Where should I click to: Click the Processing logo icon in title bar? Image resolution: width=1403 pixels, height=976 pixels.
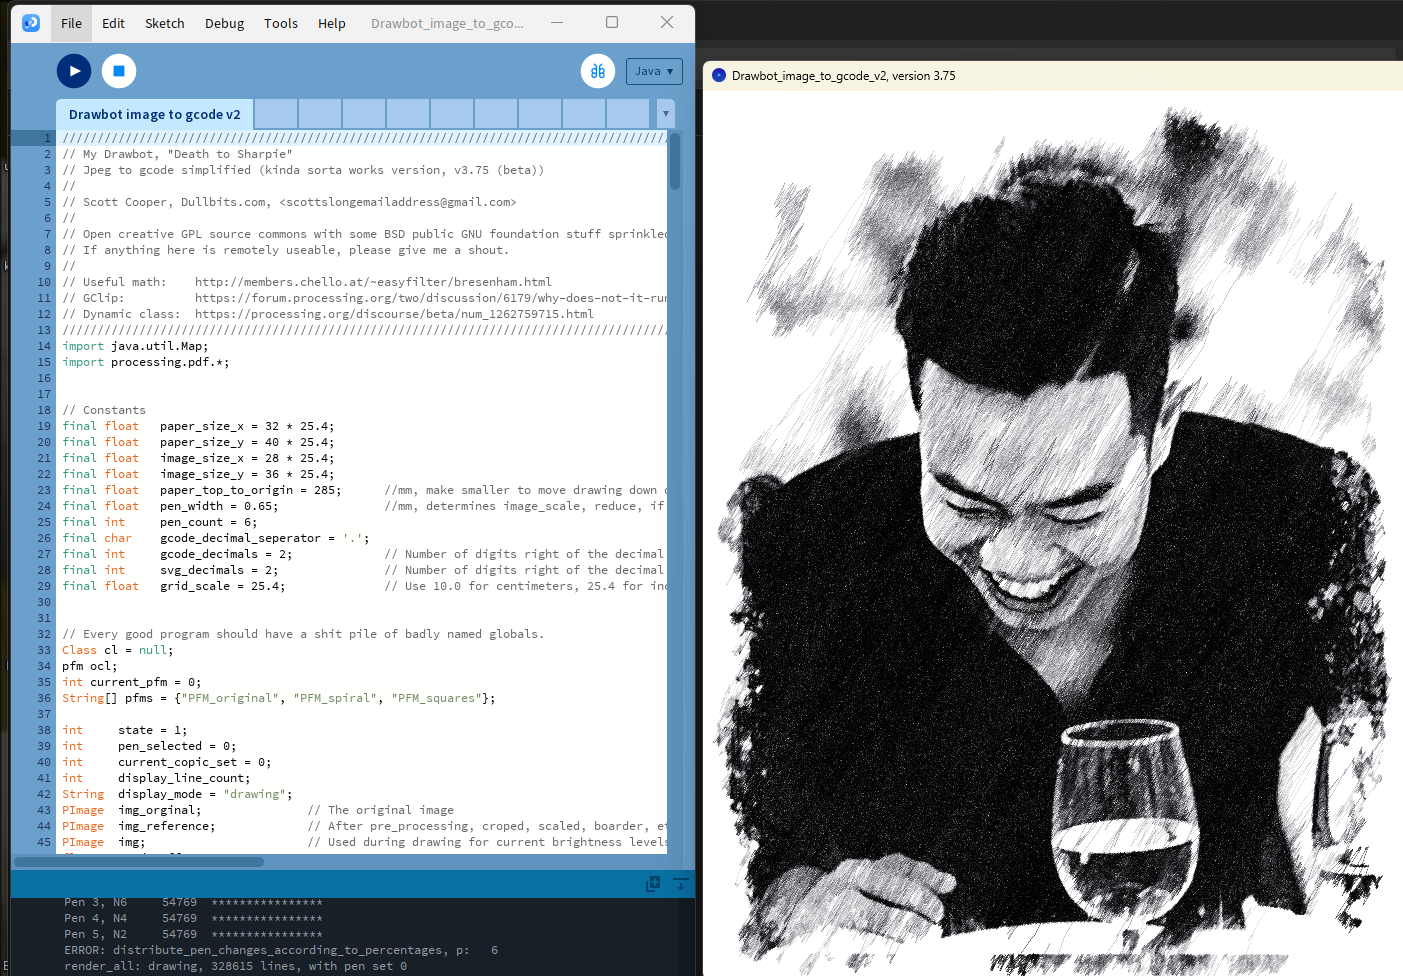(x=31, y=23)
